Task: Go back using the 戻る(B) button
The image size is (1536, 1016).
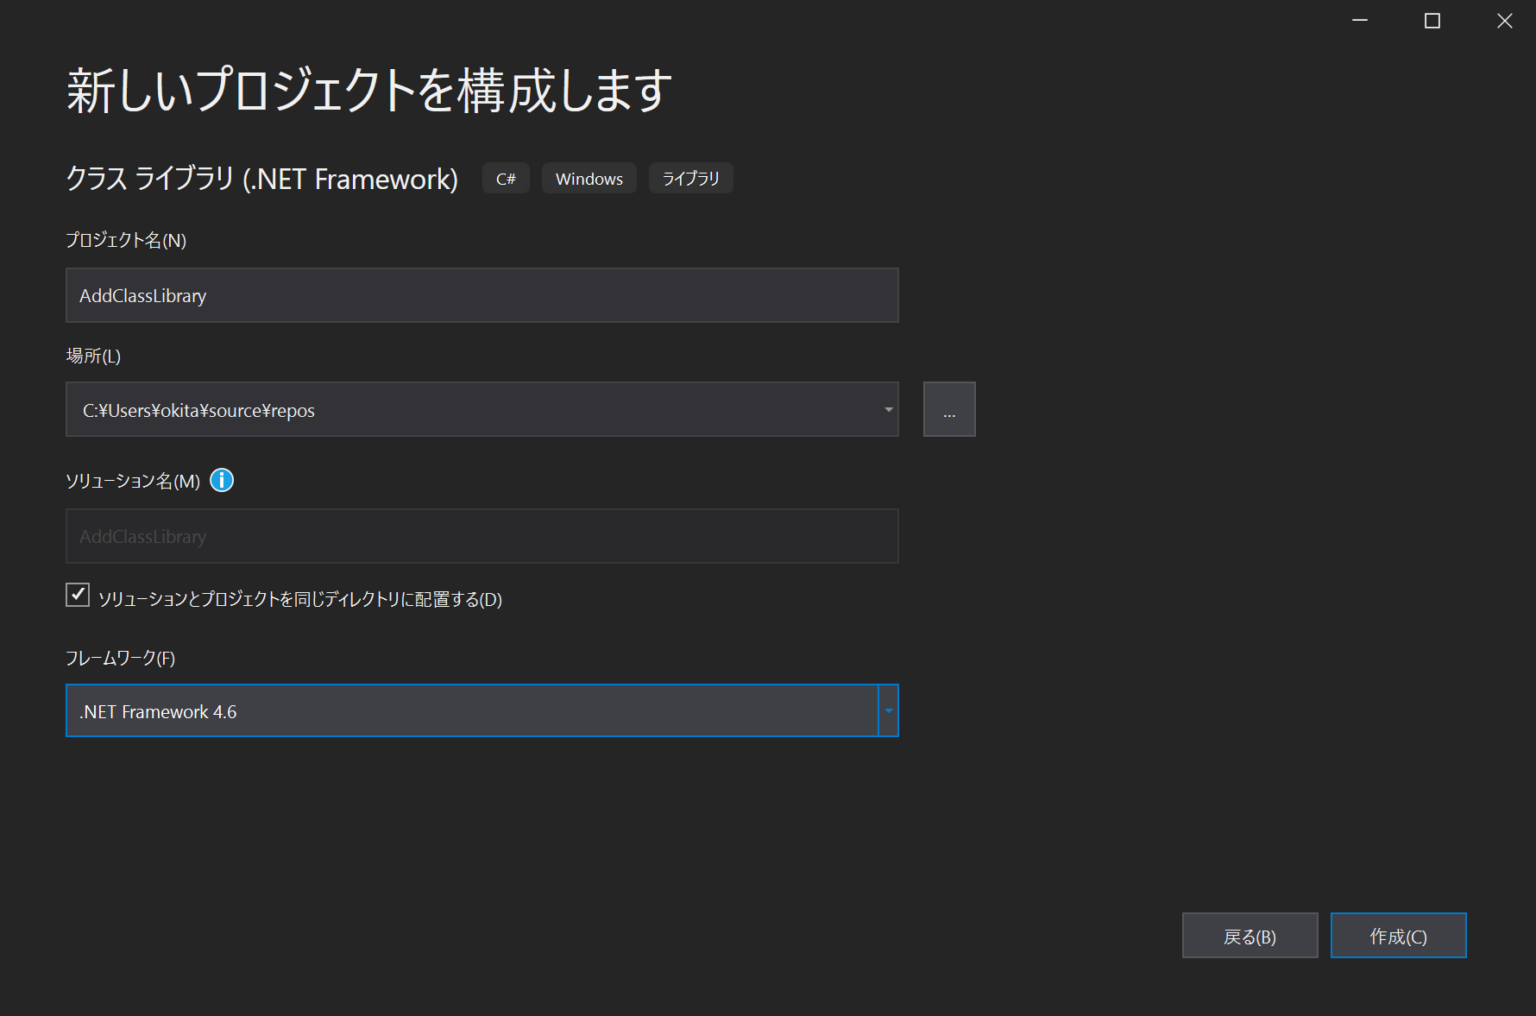Action: (1249, 935)
